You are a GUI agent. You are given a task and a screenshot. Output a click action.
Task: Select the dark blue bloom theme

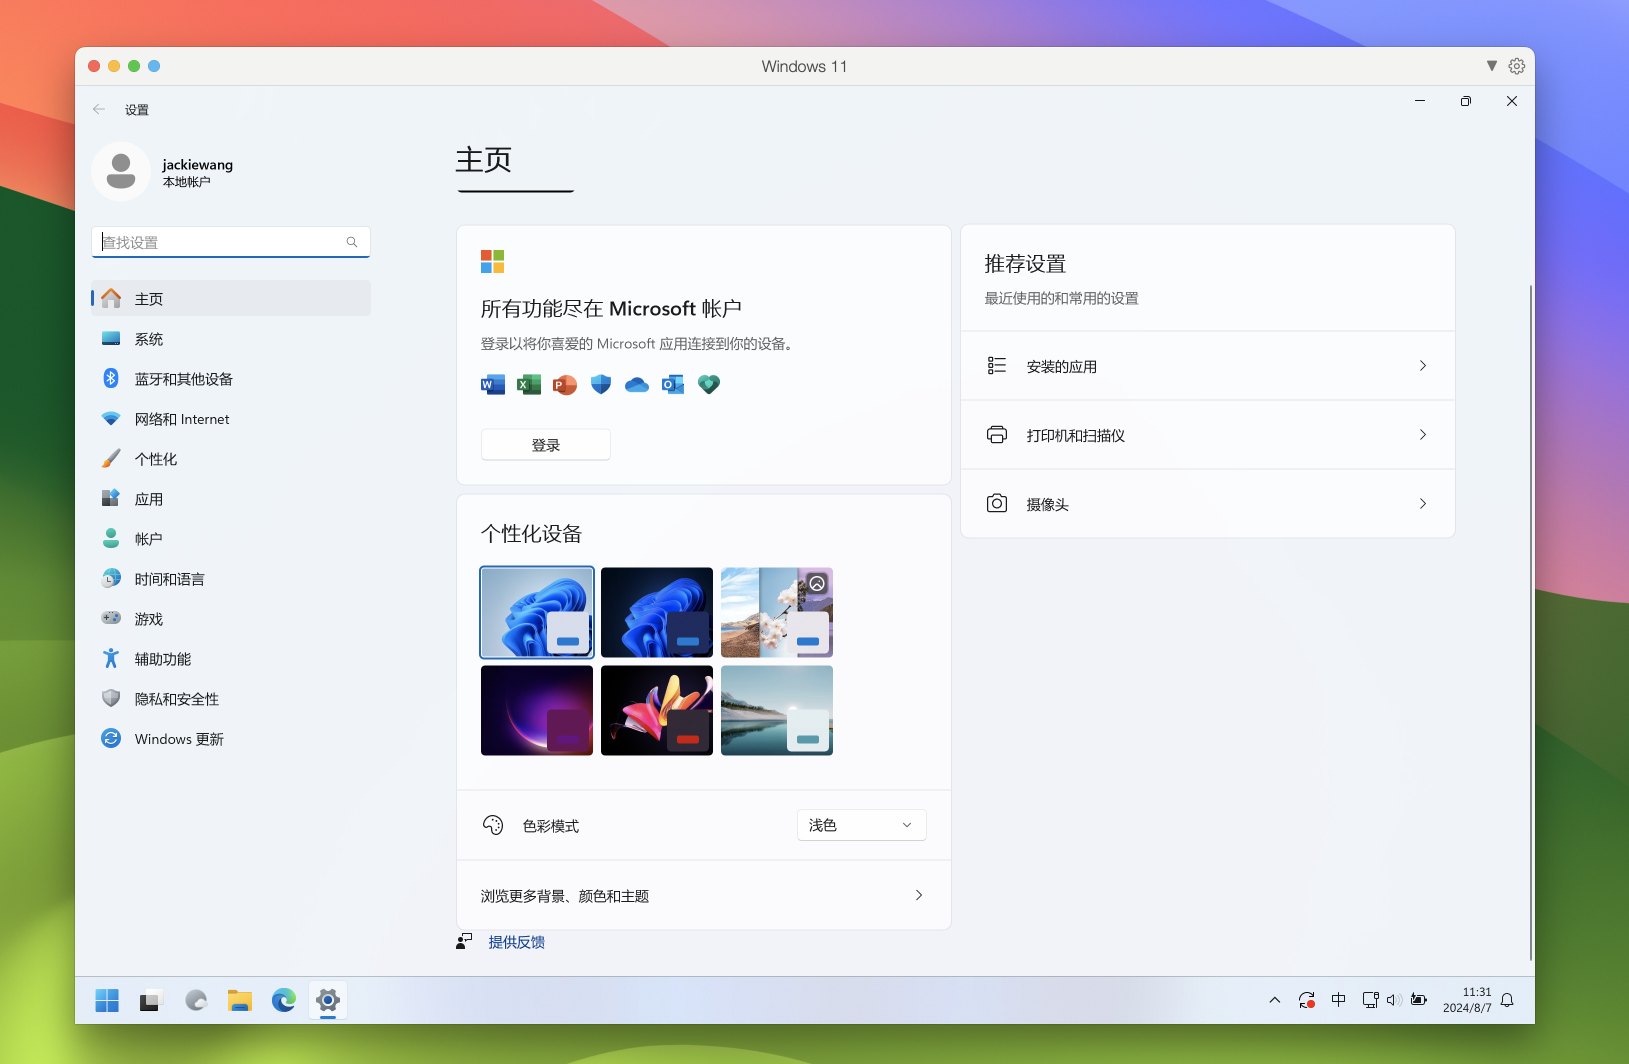[x=657, y=613]
